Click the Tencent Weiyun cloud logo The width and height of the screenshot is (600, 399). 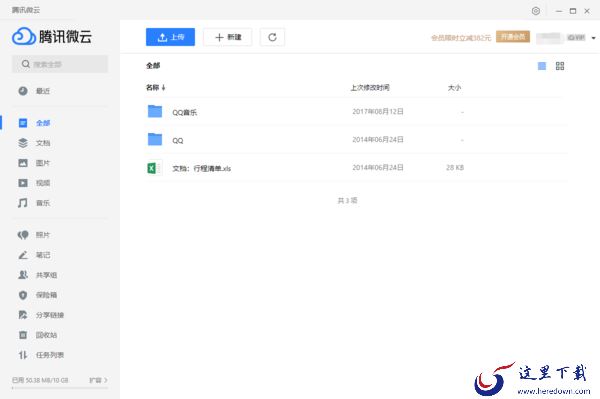(24, 37)
